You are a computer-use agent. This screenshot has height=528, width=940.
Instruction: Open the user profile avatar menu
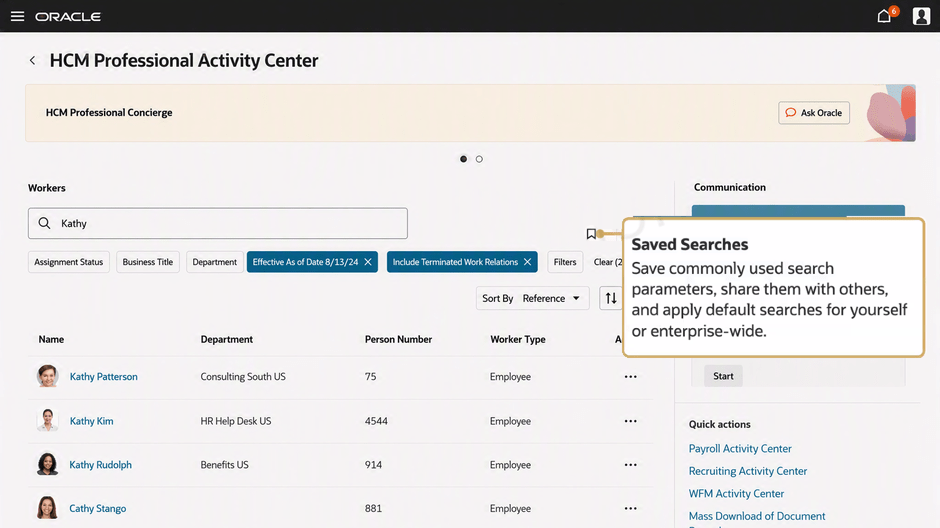pos(921,16)
